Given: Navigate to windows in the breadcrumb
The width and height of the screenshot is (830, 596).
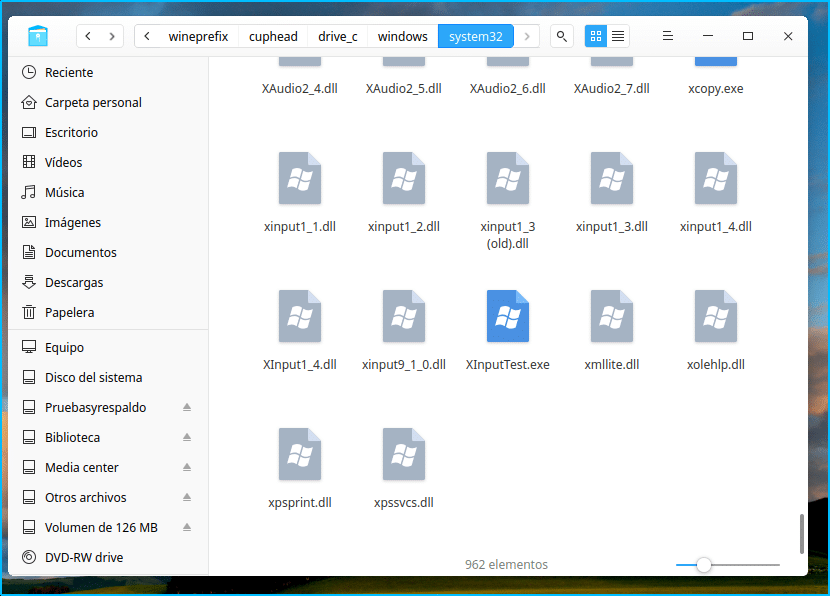Looking at the screenshot, I should (403, 36).
